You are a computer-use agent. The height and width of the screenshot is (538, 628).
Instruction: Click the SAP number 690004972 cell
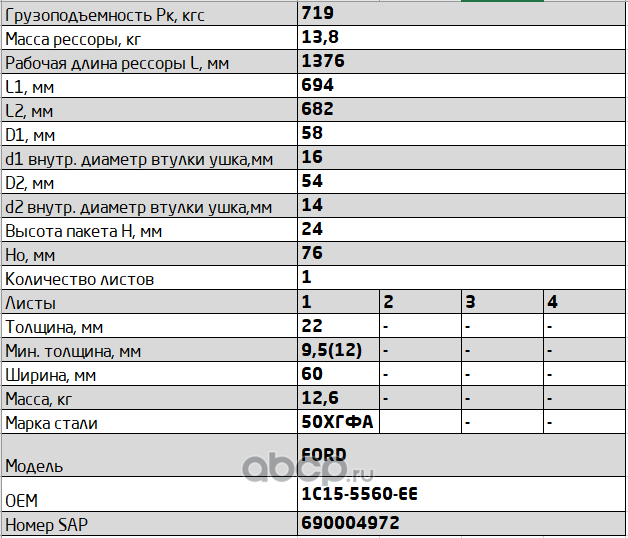click(x=350, y=524)
